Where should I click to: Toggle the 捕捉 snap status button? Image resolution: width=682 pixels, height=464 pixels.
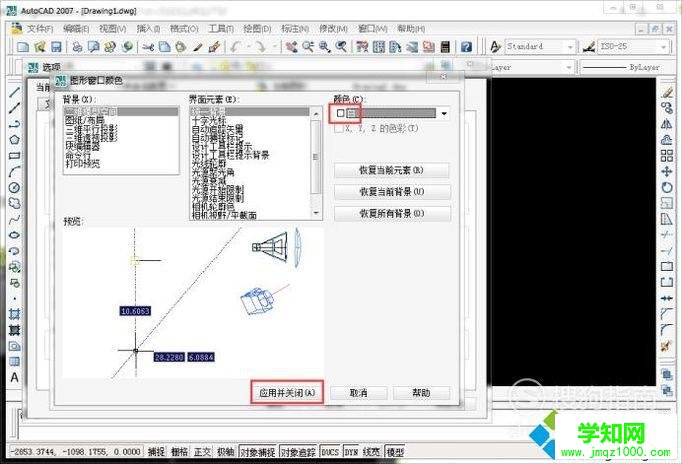click(156, 452)
